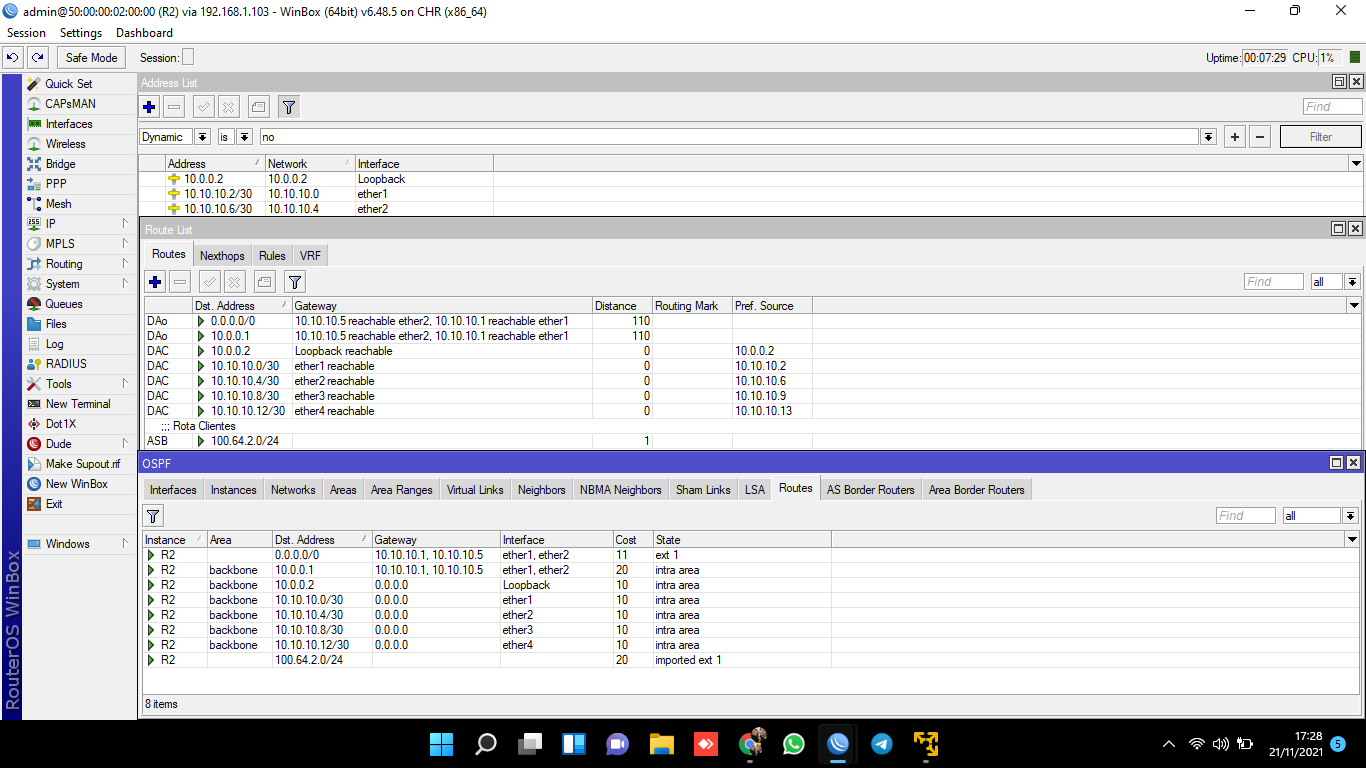This screenshot has height=768, width=1366.
Task: Switch to the Rules tab in Route List
Action: pyautogui.click(x=272, y=256)
